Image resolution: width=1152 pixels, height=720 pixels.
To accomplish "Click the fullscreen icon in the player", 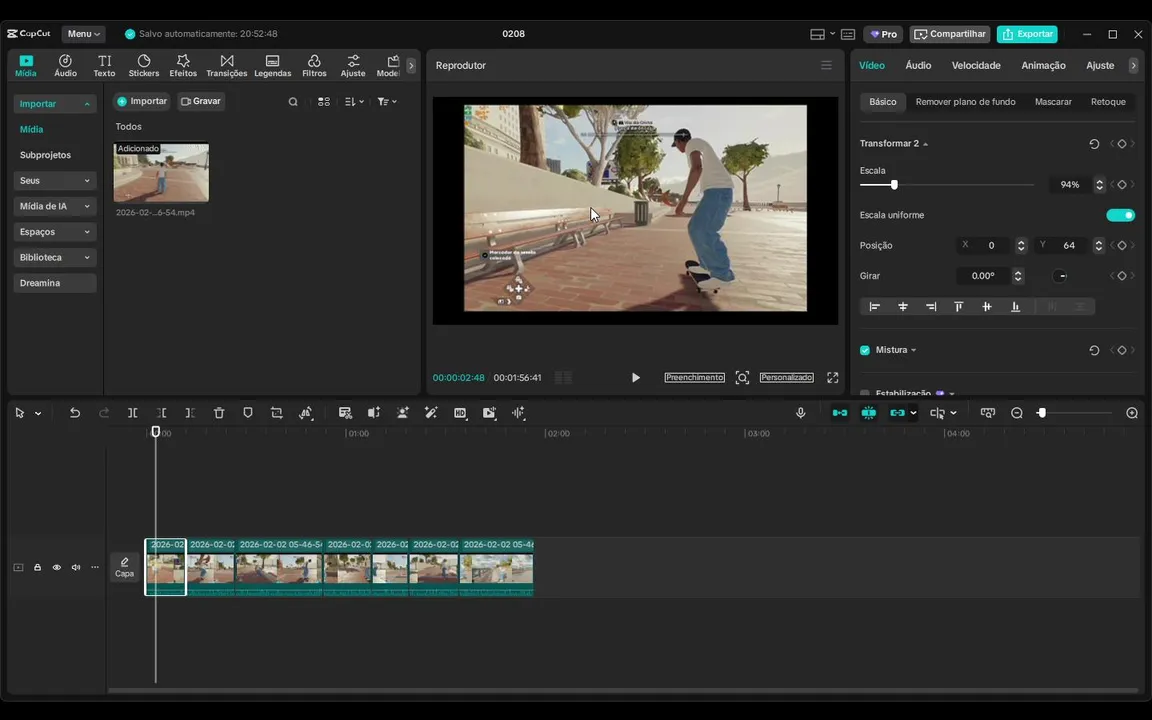I will tap(832, 378).
